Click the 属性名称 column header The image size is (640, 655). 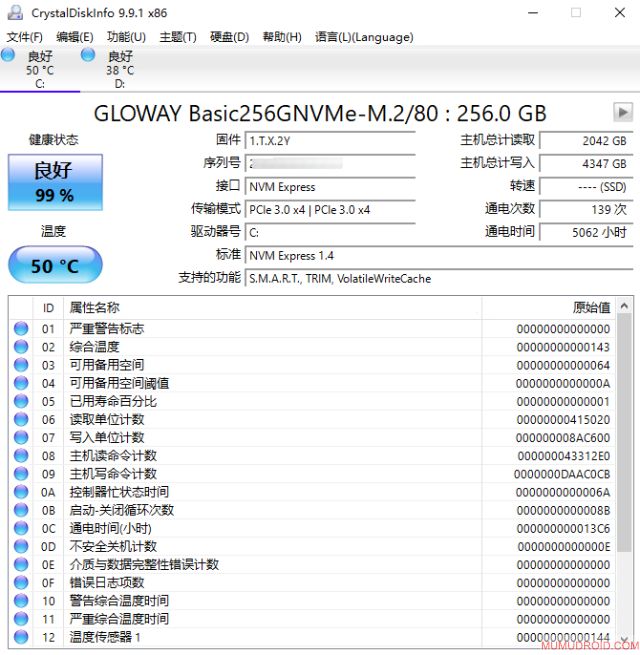(272, 308)
